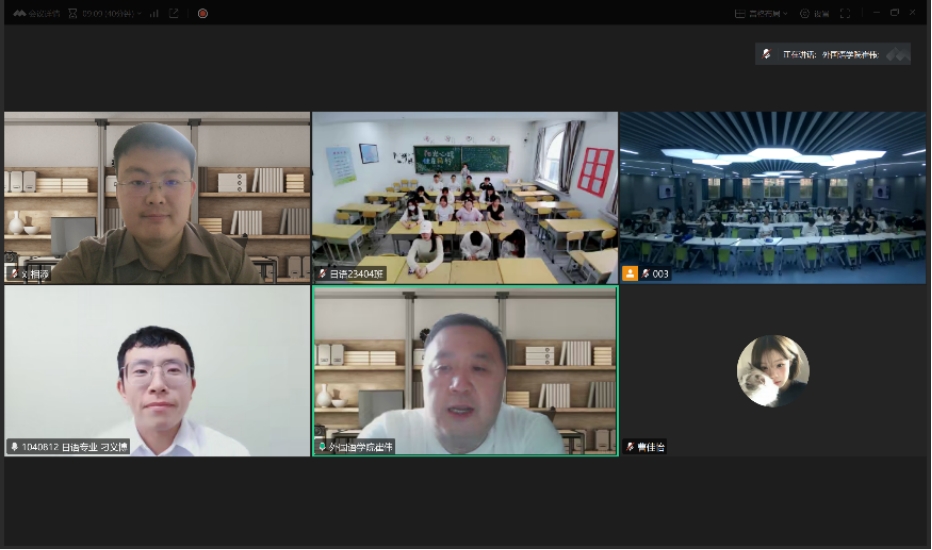Screen dimensions: 932x550
Task: Click the share/pop-out window icon
Action: pyautogui.click(x=174, y=13)
